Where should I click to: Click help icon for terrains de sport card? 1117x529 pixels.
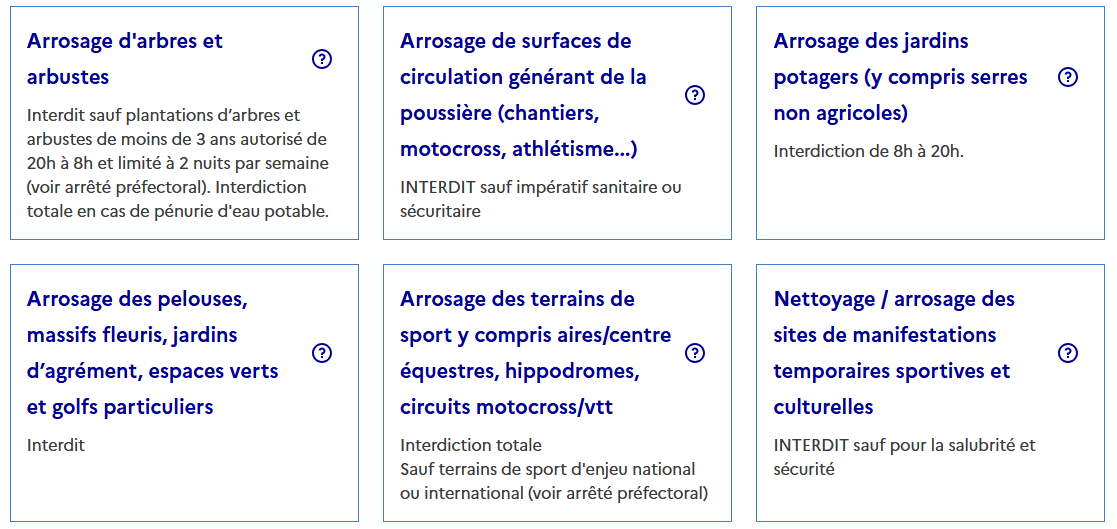695,353
